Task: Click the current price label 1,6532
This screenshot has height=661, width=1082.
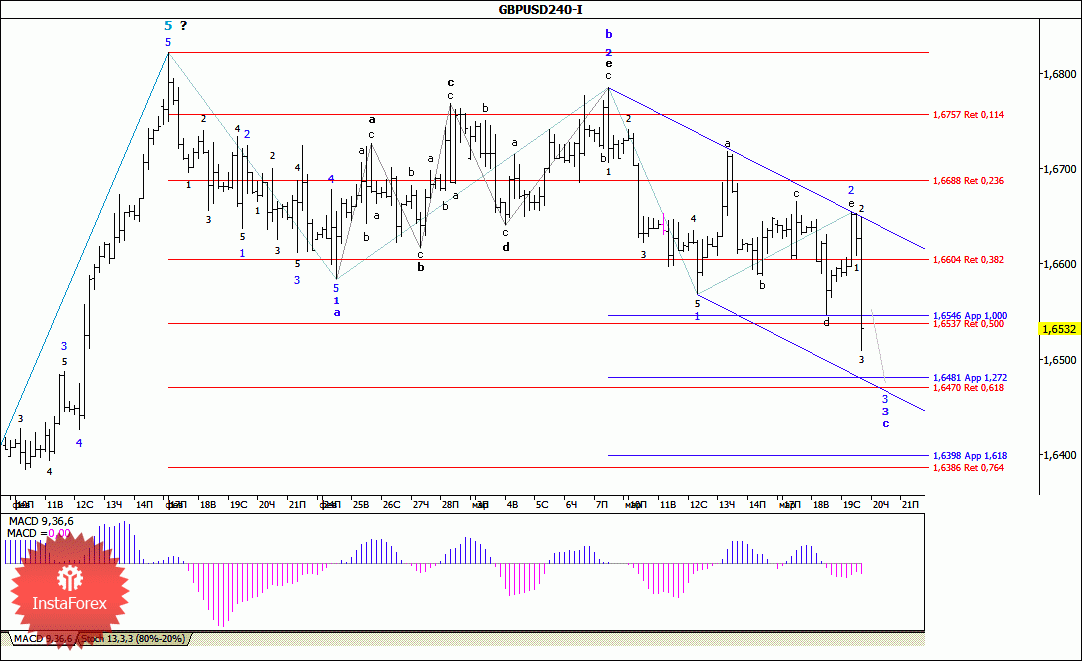Action: 1059,330
